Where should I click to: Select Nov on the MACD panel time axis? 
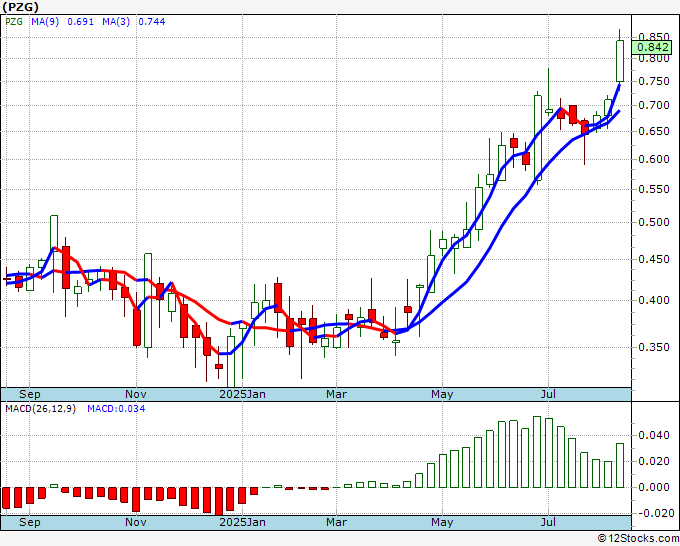pyautogui.click(x=136, y=522)
